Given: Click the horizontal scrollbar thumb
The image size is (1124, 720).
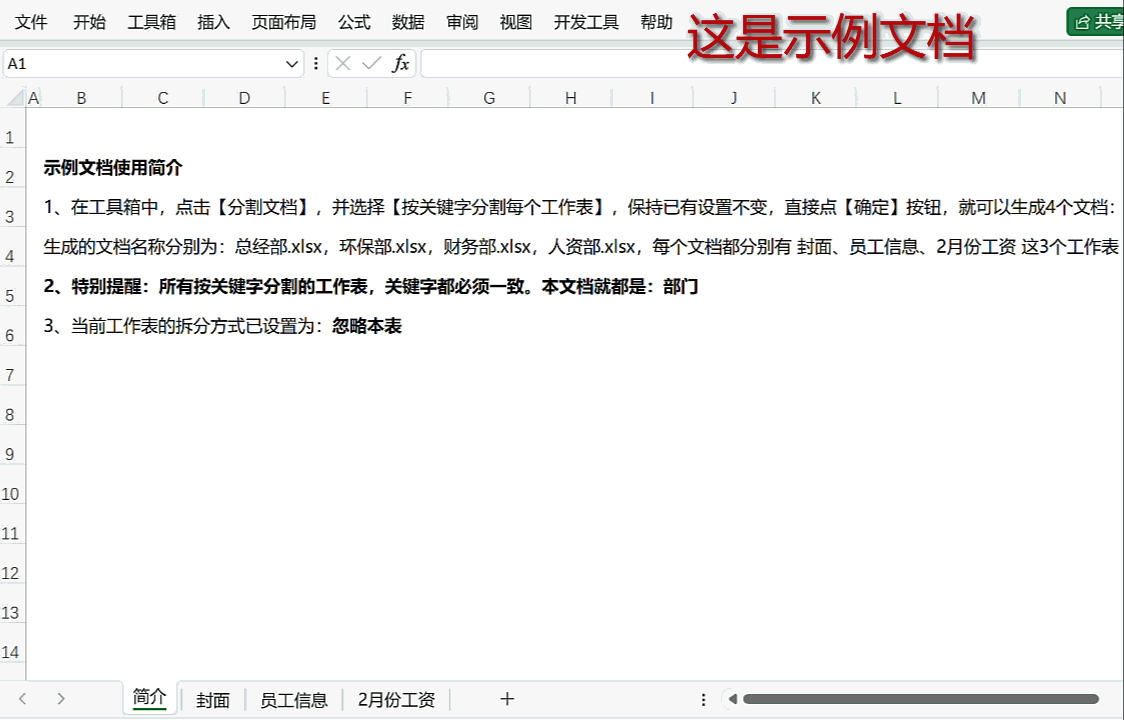Looking at the screenshot, I should tap(920, 699).
